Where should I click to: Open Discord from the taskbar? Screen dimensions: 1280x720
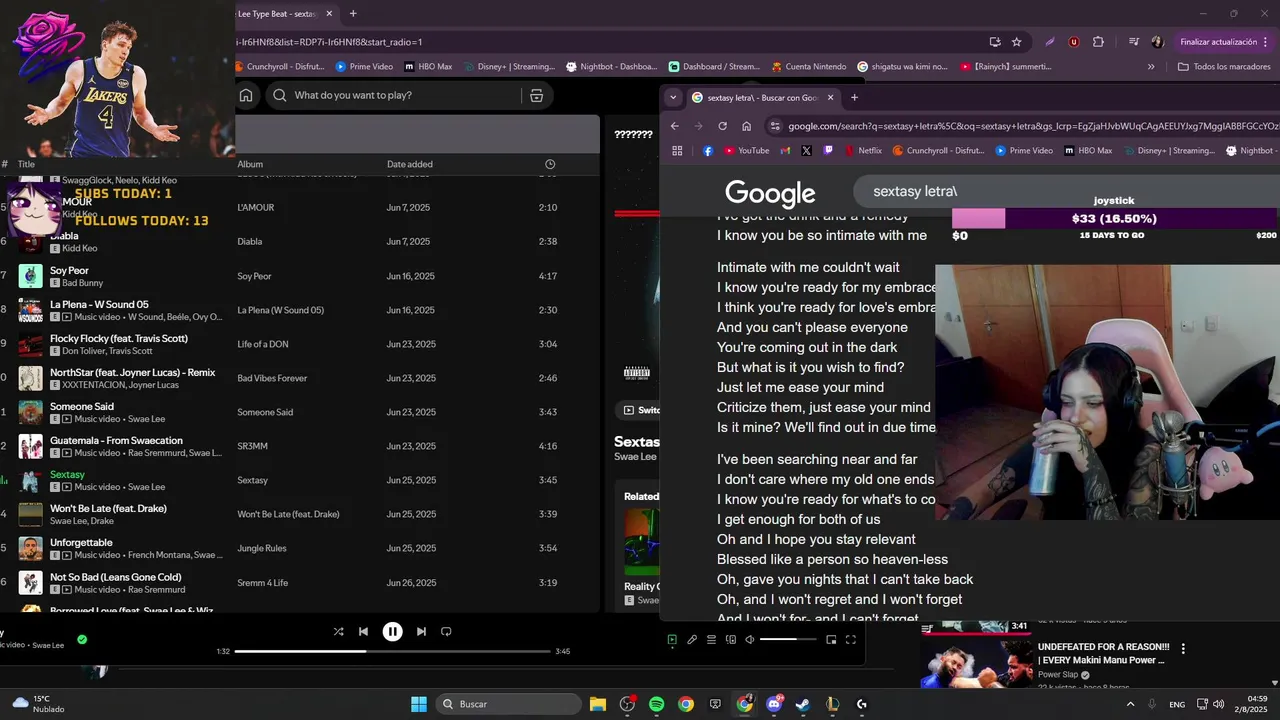pyautogui.click(x=774, y=704)
